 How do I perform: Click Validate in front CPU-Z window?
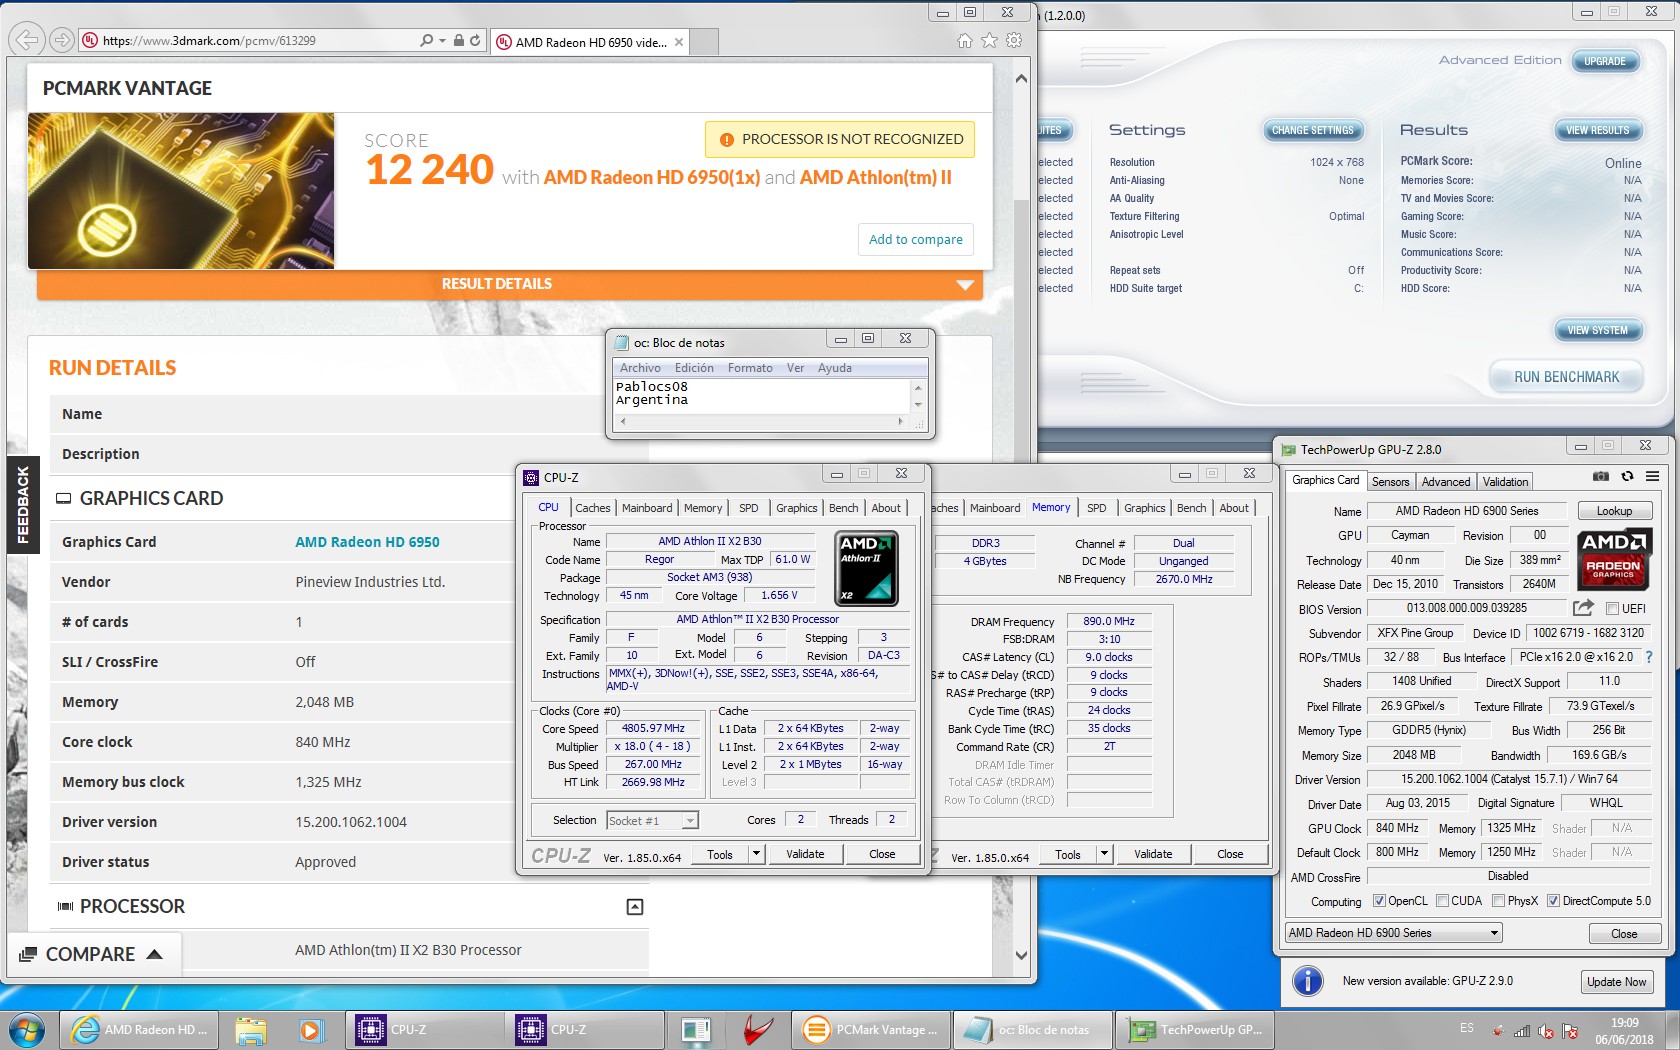coord(805,854)
